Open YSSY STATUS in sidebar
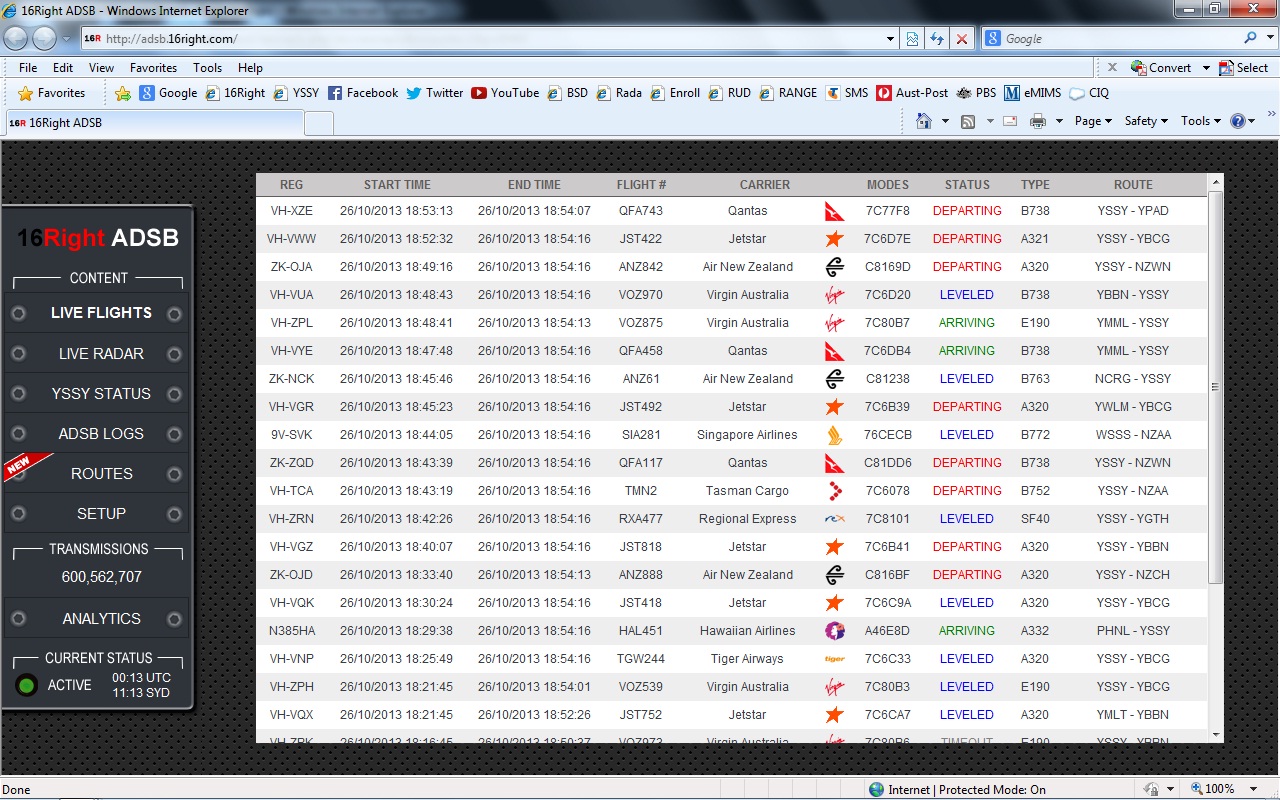 pyautogui.click(x=96, y=394)
